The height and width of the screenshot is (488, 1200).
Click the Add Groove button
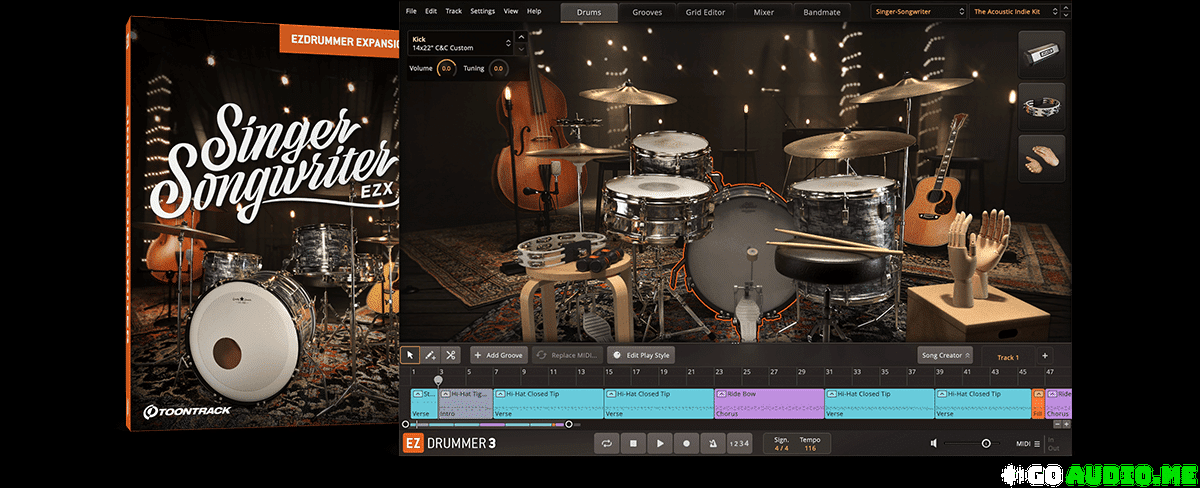[499, 355]
